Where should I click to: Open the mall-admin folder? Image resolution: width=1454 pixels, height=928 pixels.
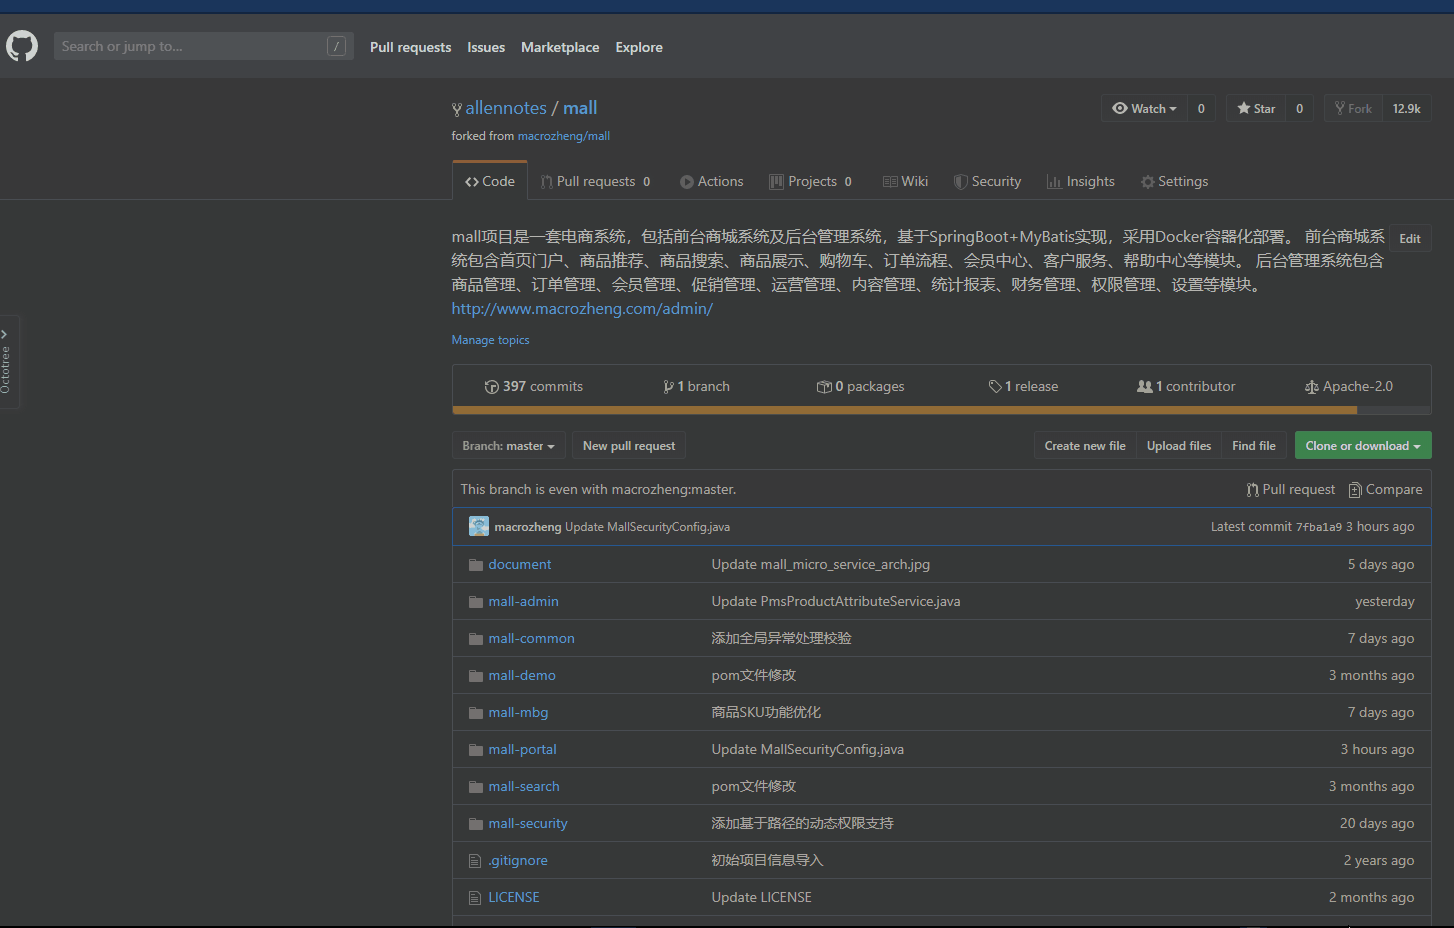pyautogui.click(x=524, y=602)
